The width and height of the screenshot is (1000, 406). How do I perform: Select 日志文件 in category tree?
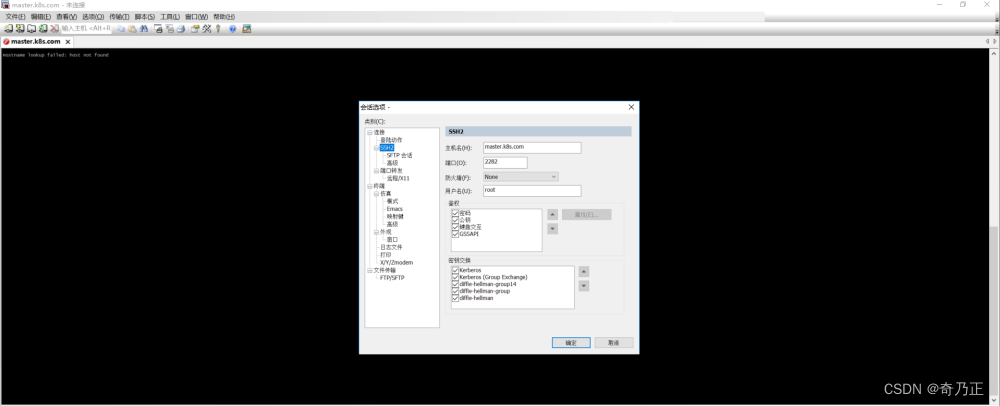(391, 247)
